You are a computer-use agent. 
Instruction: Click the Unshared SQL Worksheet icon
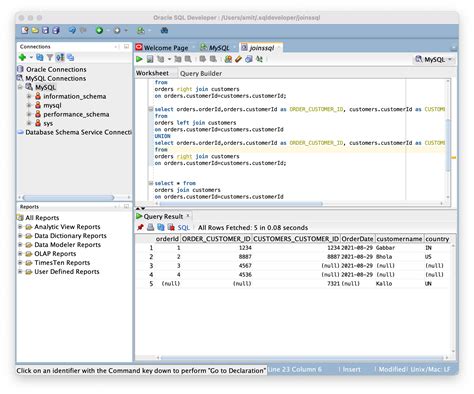click(228, 59)
